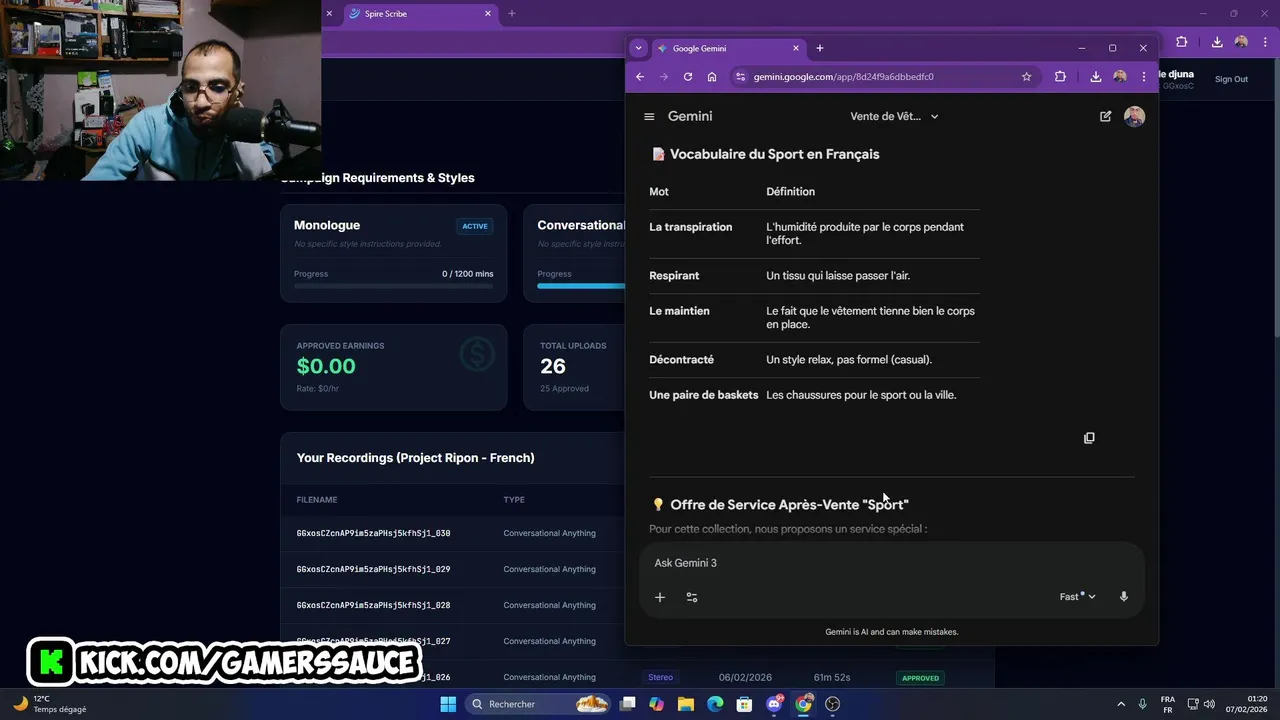Click the ACTIVE badge on Monologue
Screen dimensions: 1280x720
pyautogui.click(x=475, y=226)
